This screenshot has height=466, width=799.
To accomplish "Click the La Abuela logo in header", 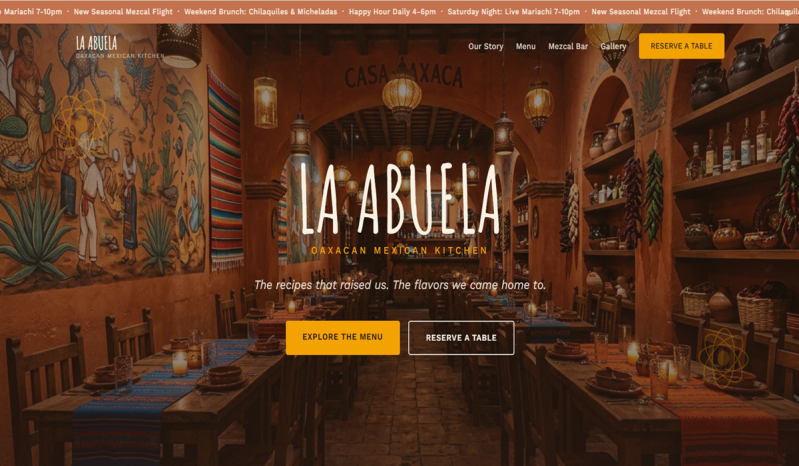I will [x=97, y=43].
